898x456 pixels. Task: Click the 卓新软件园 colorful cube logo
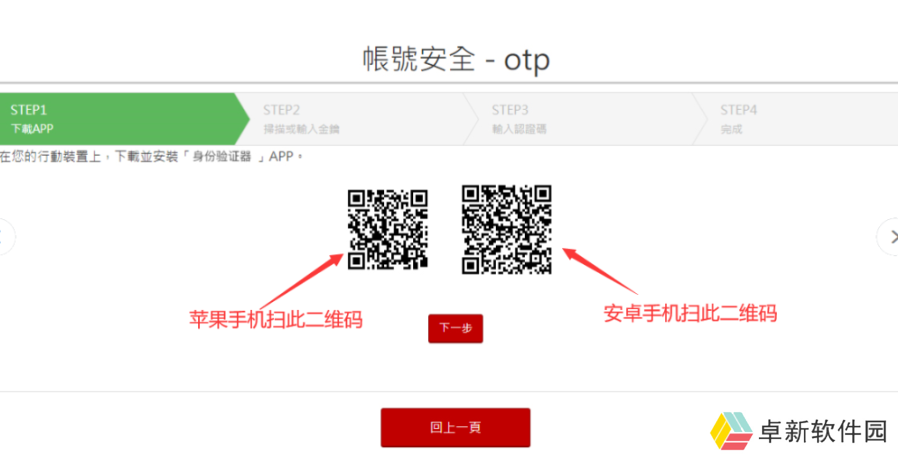pos(731,430)
